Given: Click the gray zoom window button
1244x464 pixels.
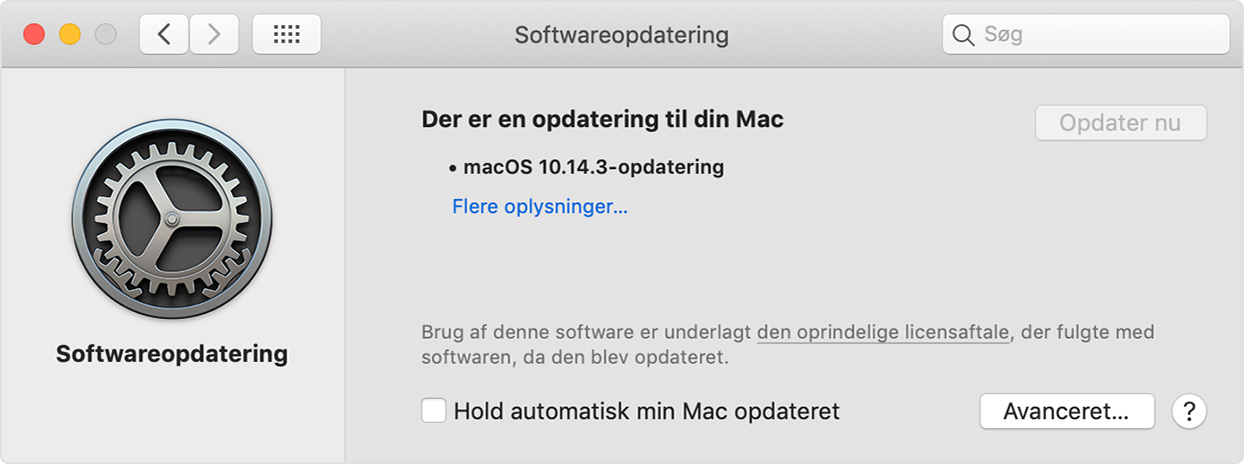Looking at the screenshot, I should [x=105, y=35].
